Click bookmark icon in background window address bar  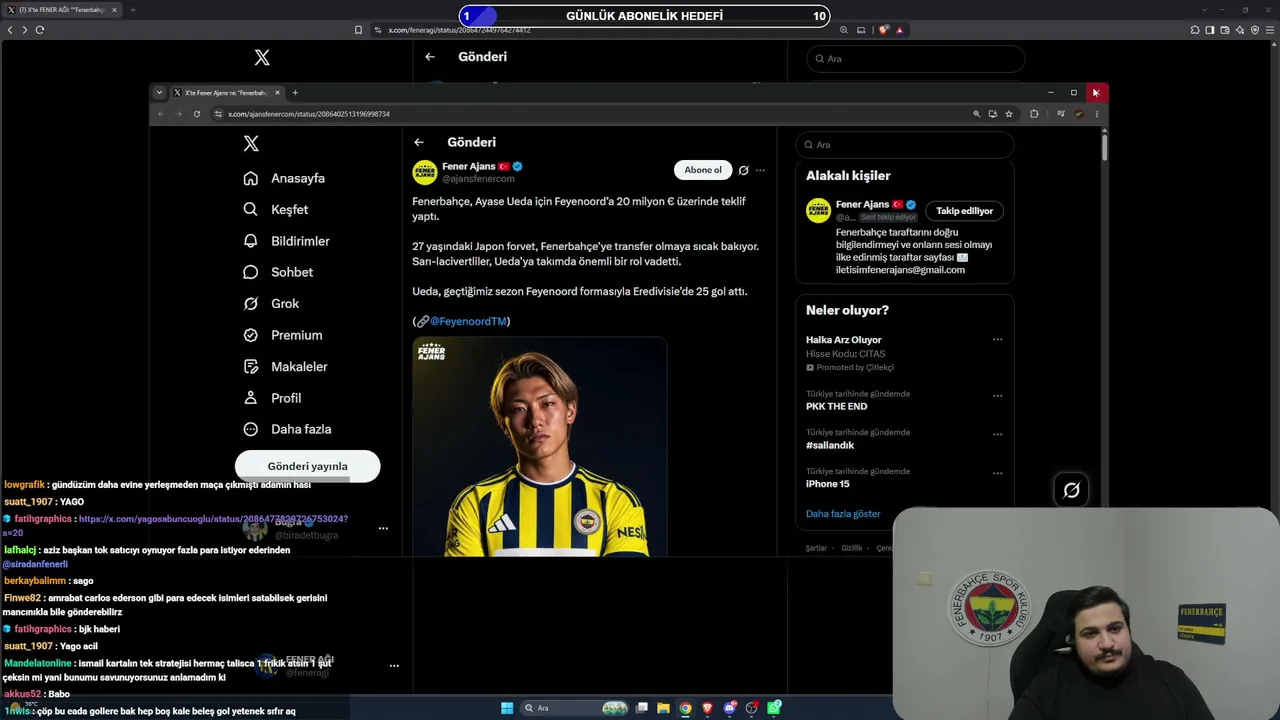click(359, 30)
